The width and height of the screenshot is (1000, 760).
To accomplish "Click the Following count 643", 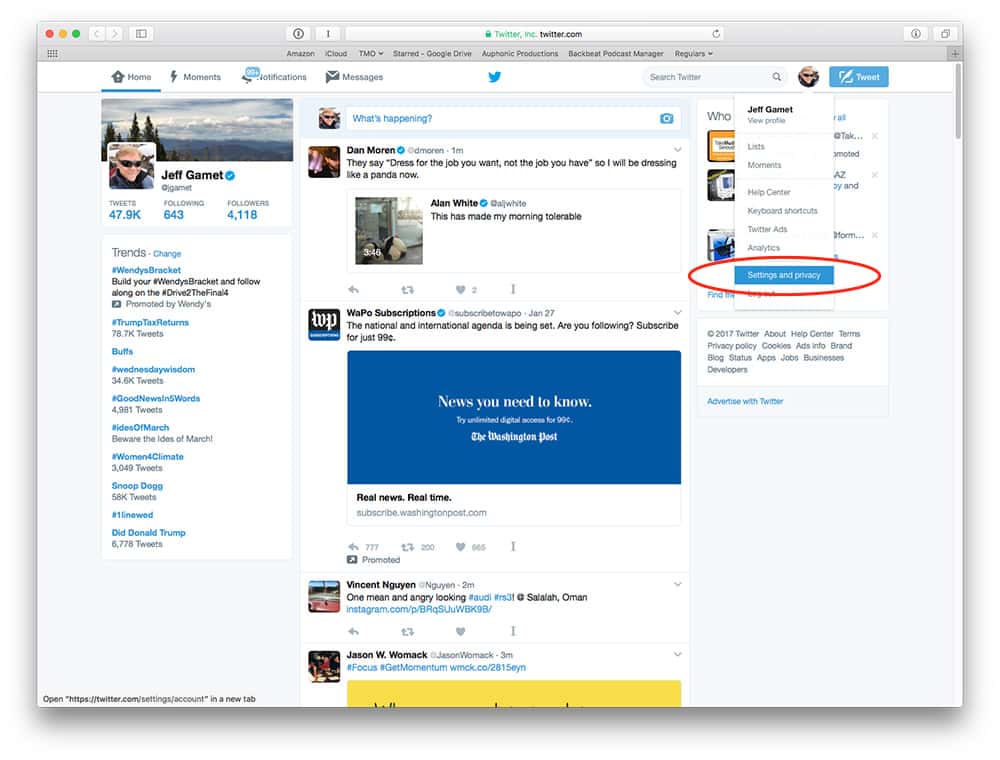I will (x=173, y=215).
